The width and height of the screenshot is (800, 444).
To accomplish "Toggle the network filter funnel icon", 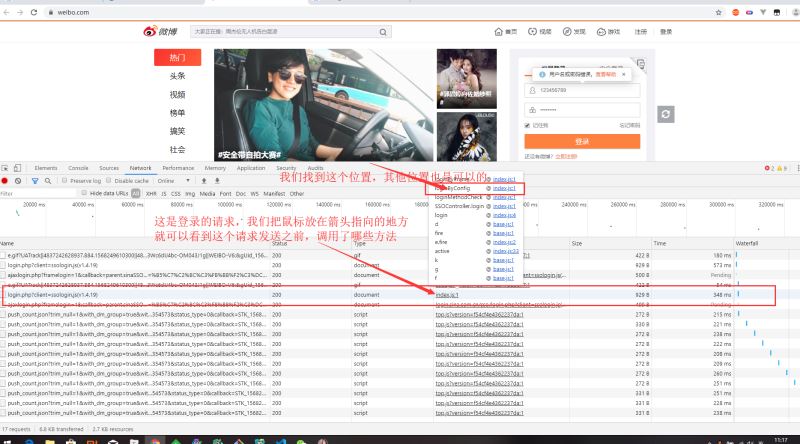I will (x=35, y=181).
